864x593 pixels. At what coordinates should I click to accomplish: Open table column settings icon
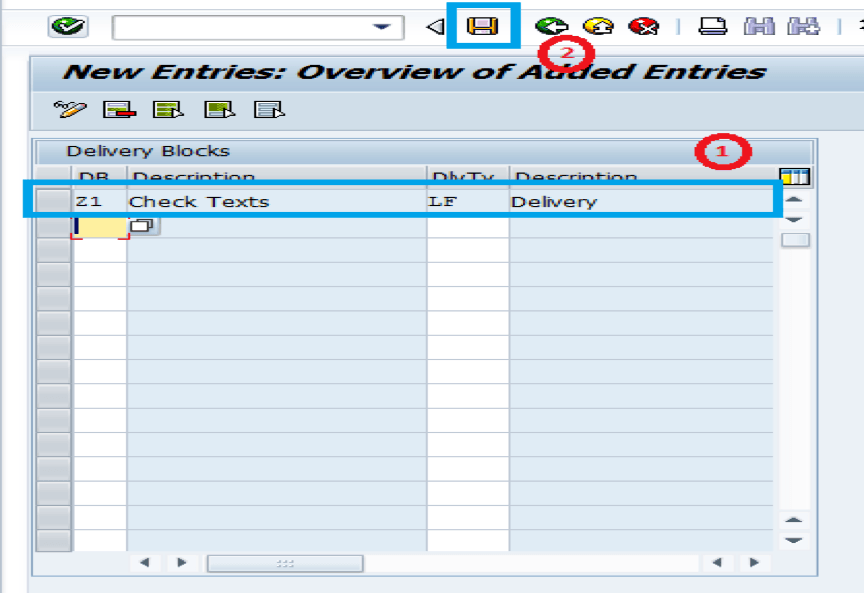[794, 177]
